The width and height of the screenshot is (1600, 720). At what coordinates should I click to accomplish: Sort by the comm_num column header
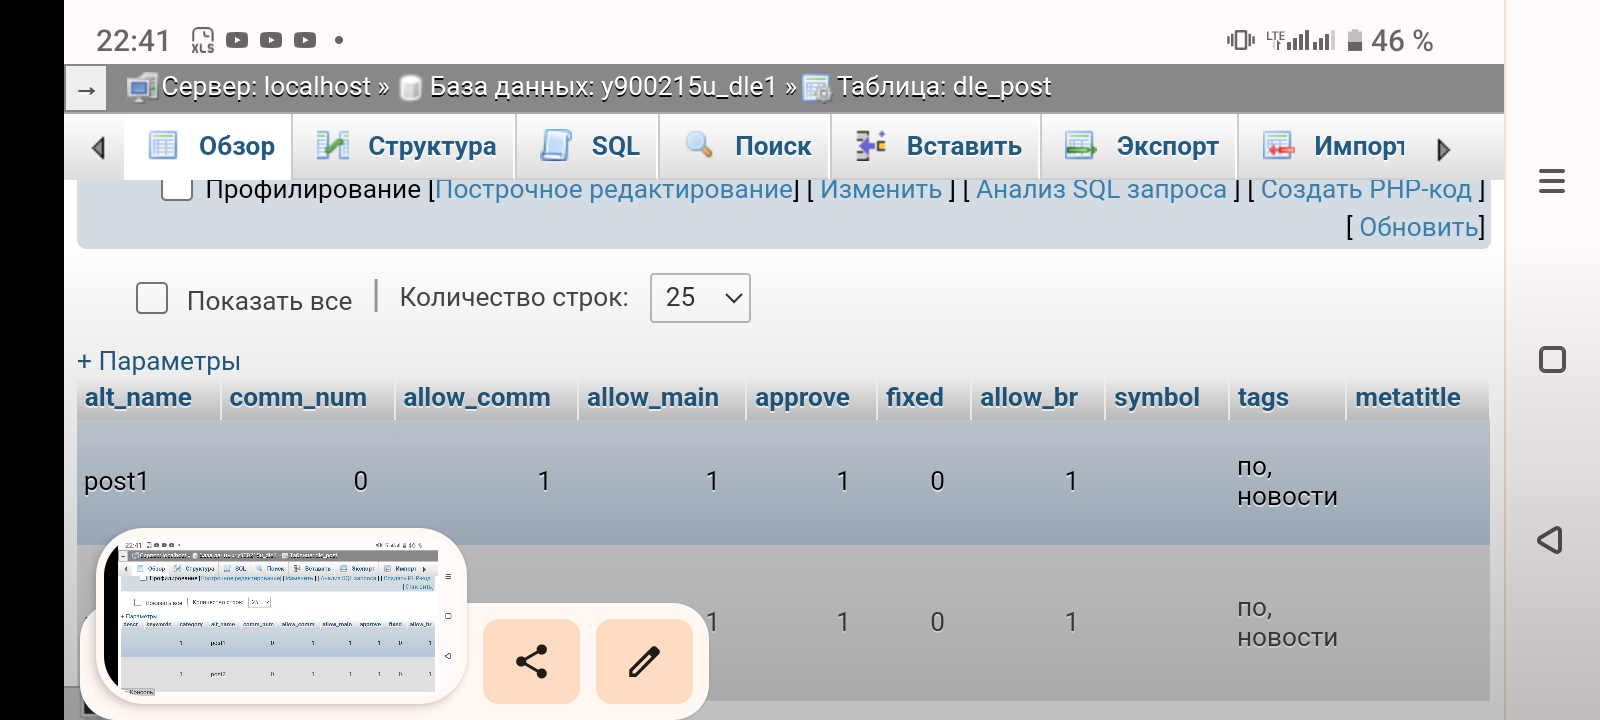point(298,398)
